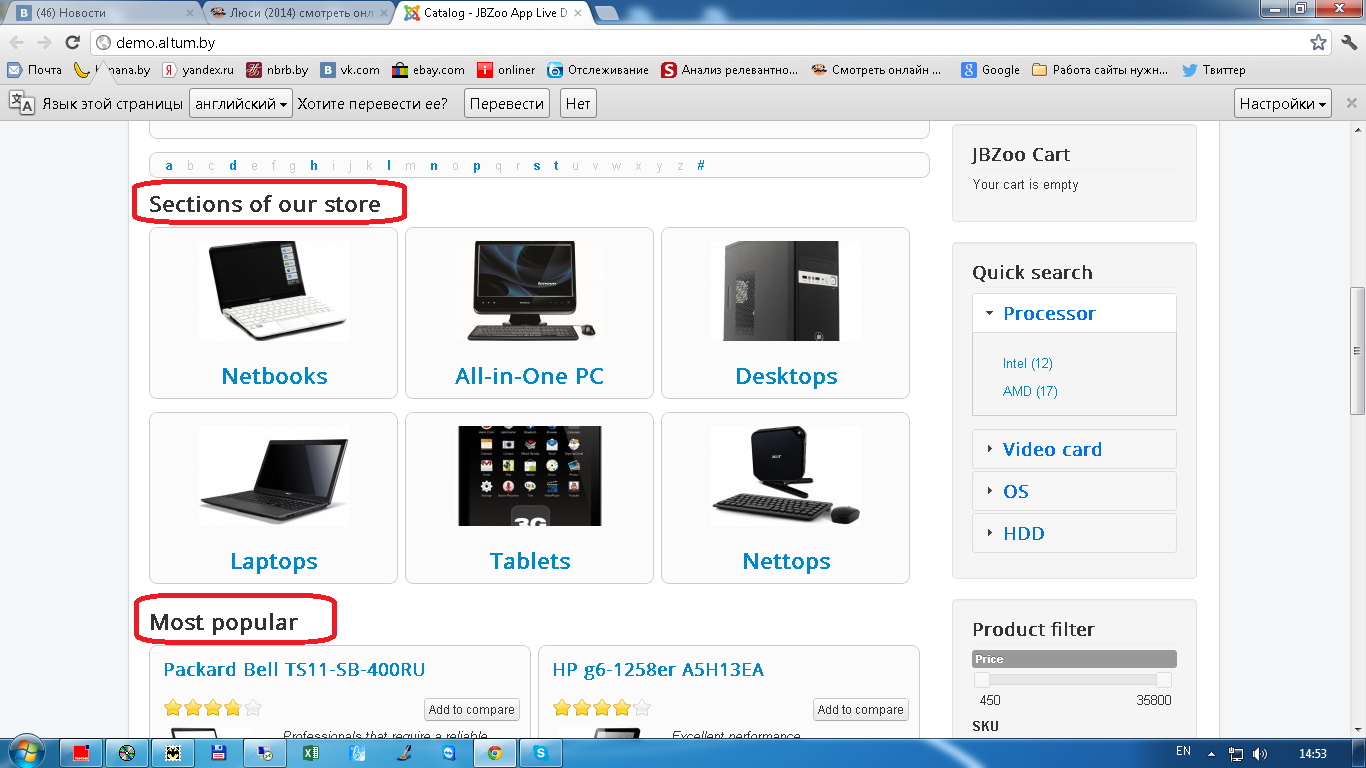Open Chrome wrench settings menu
Viewport: 1366px width, 768px height.
tap(1349, 43)
